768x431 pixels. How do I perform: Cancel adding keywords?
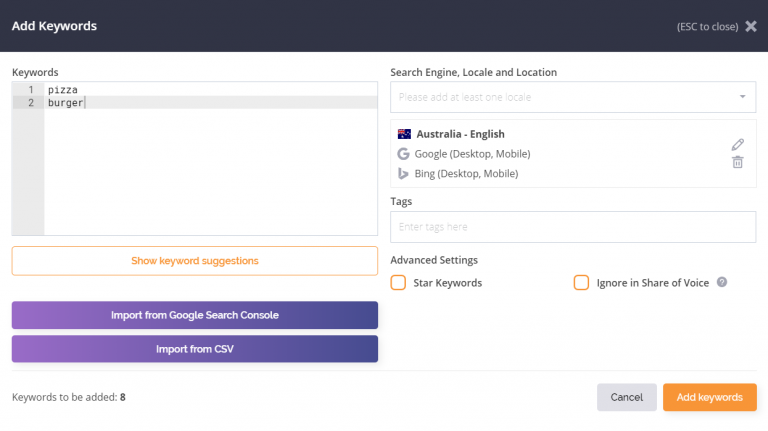tap(626, 397)
